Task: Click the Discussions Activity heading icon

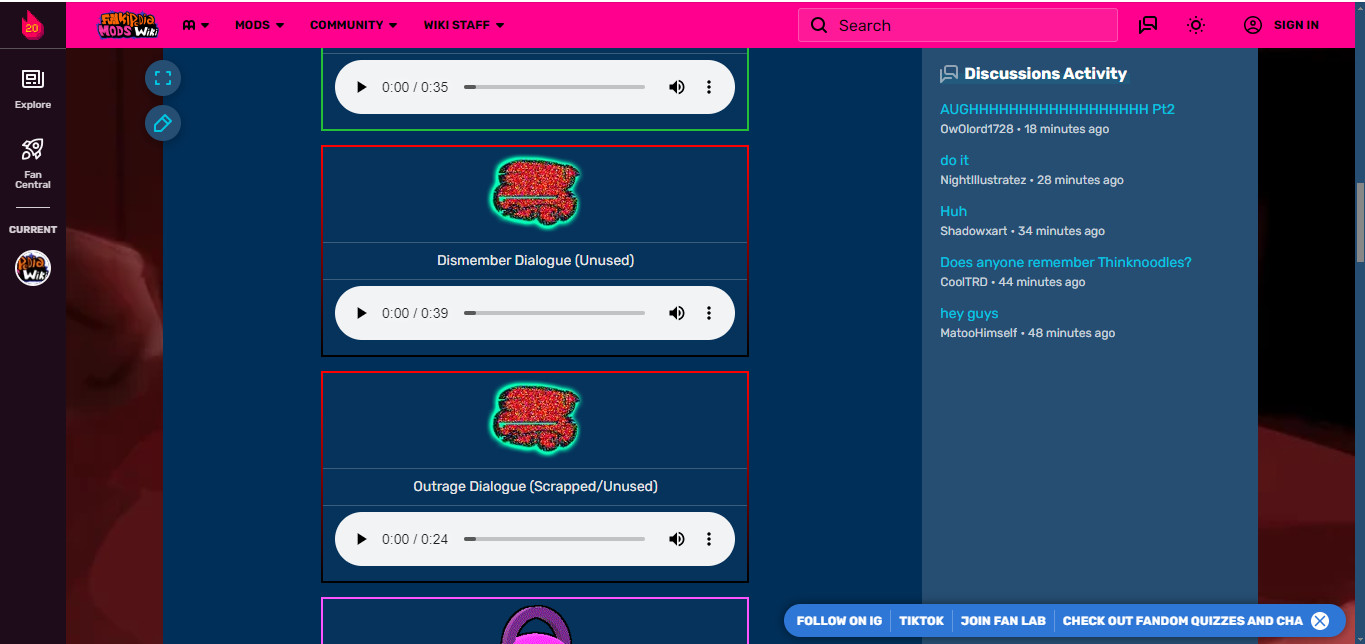Action: [x=949, y=74]
